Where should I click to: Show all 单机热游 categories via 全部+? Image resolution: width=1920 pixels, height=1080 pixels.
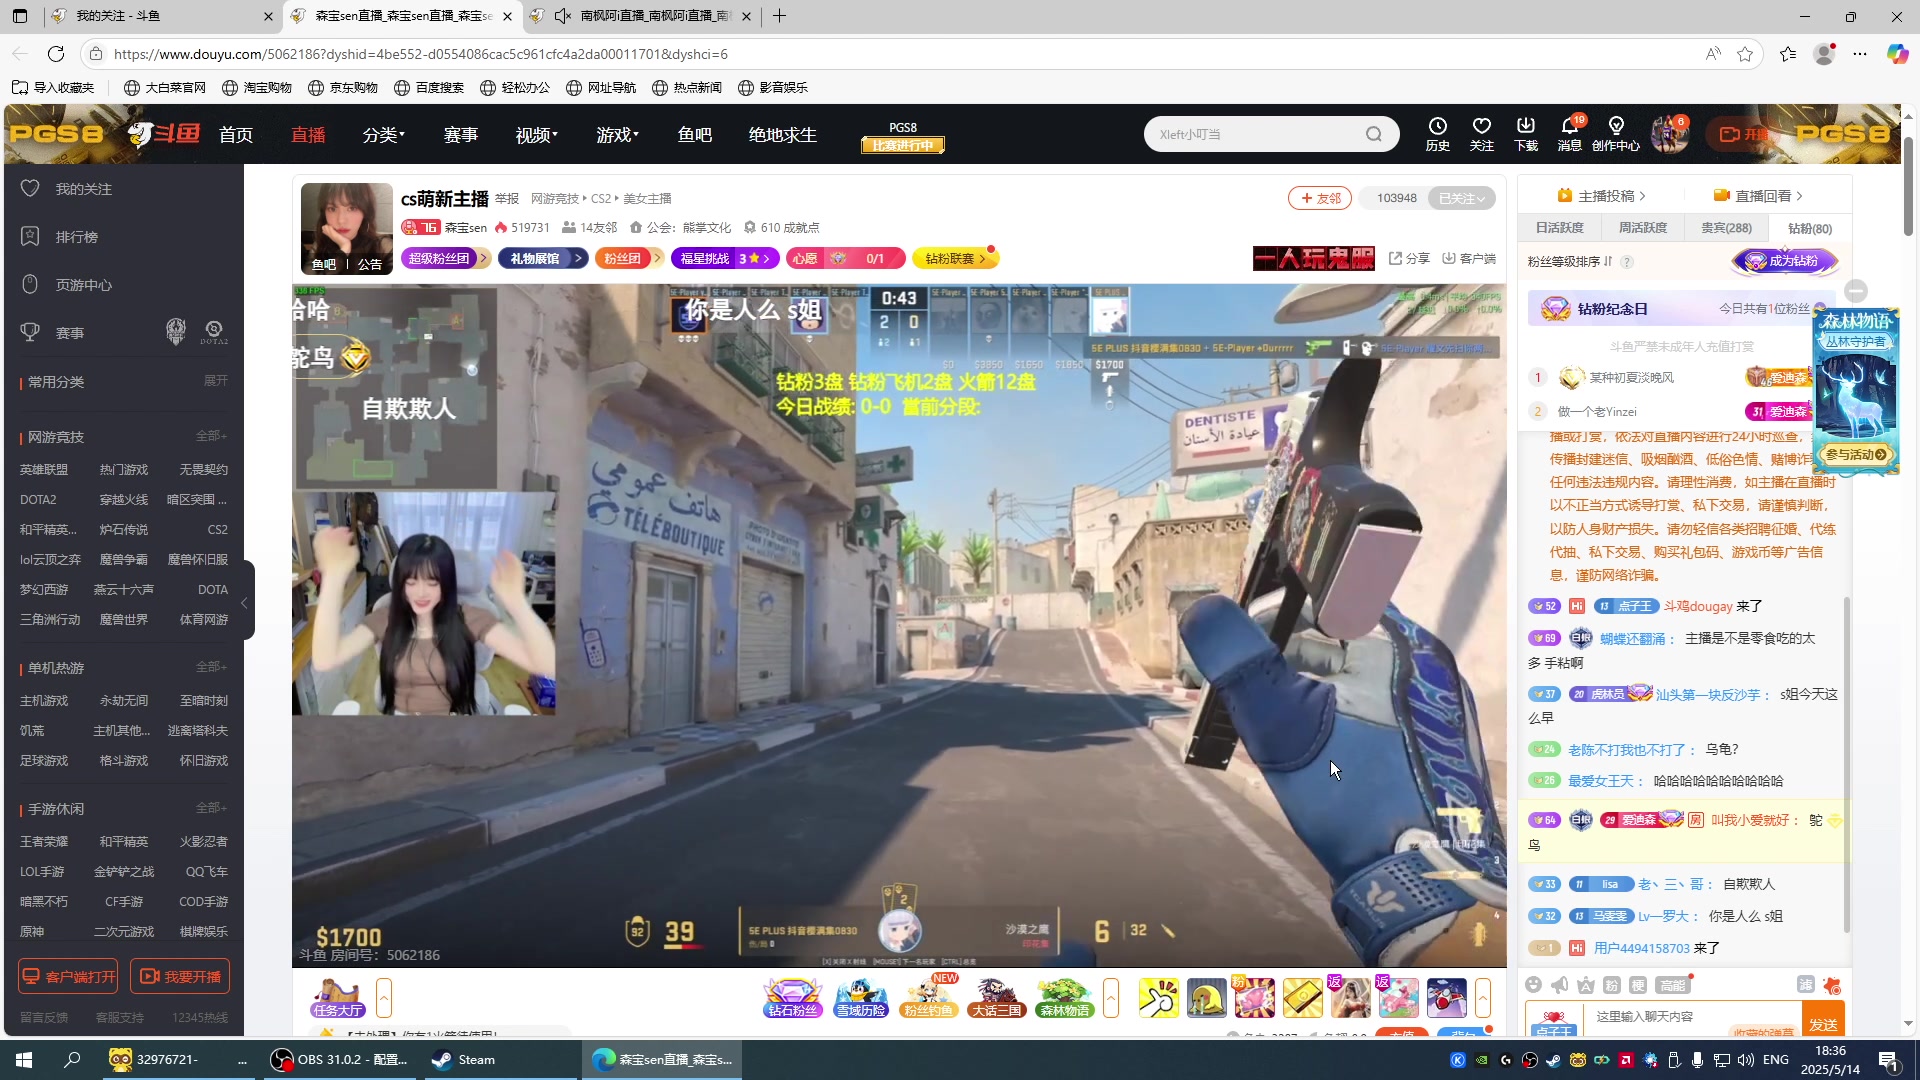coord(211,667)
